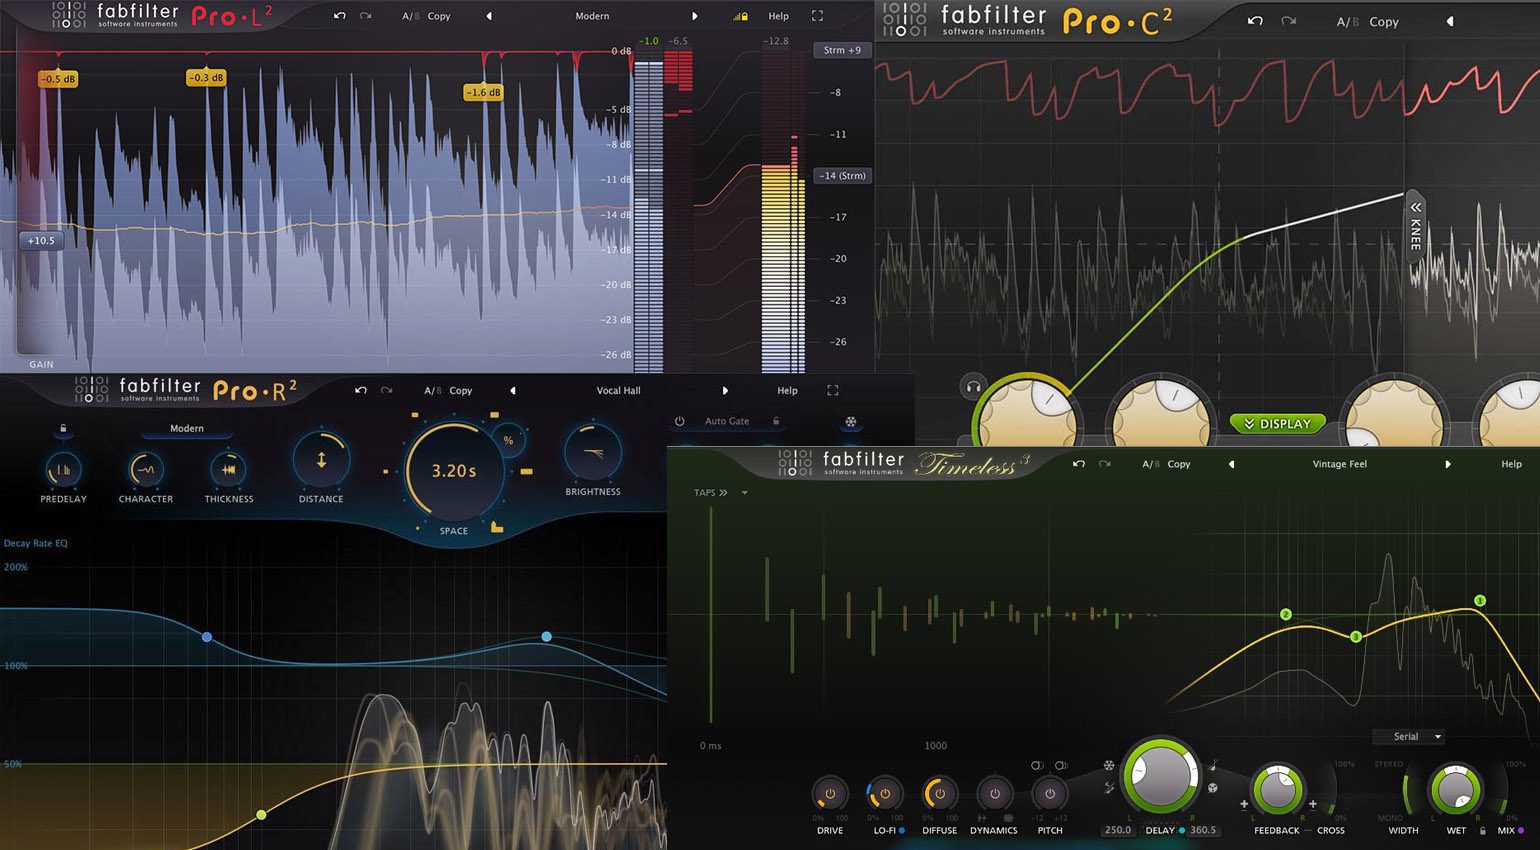
Task: Click the snowflake freeze icon beside the Delay knob
Action: pyautogui.click(x=1110, y=763)
